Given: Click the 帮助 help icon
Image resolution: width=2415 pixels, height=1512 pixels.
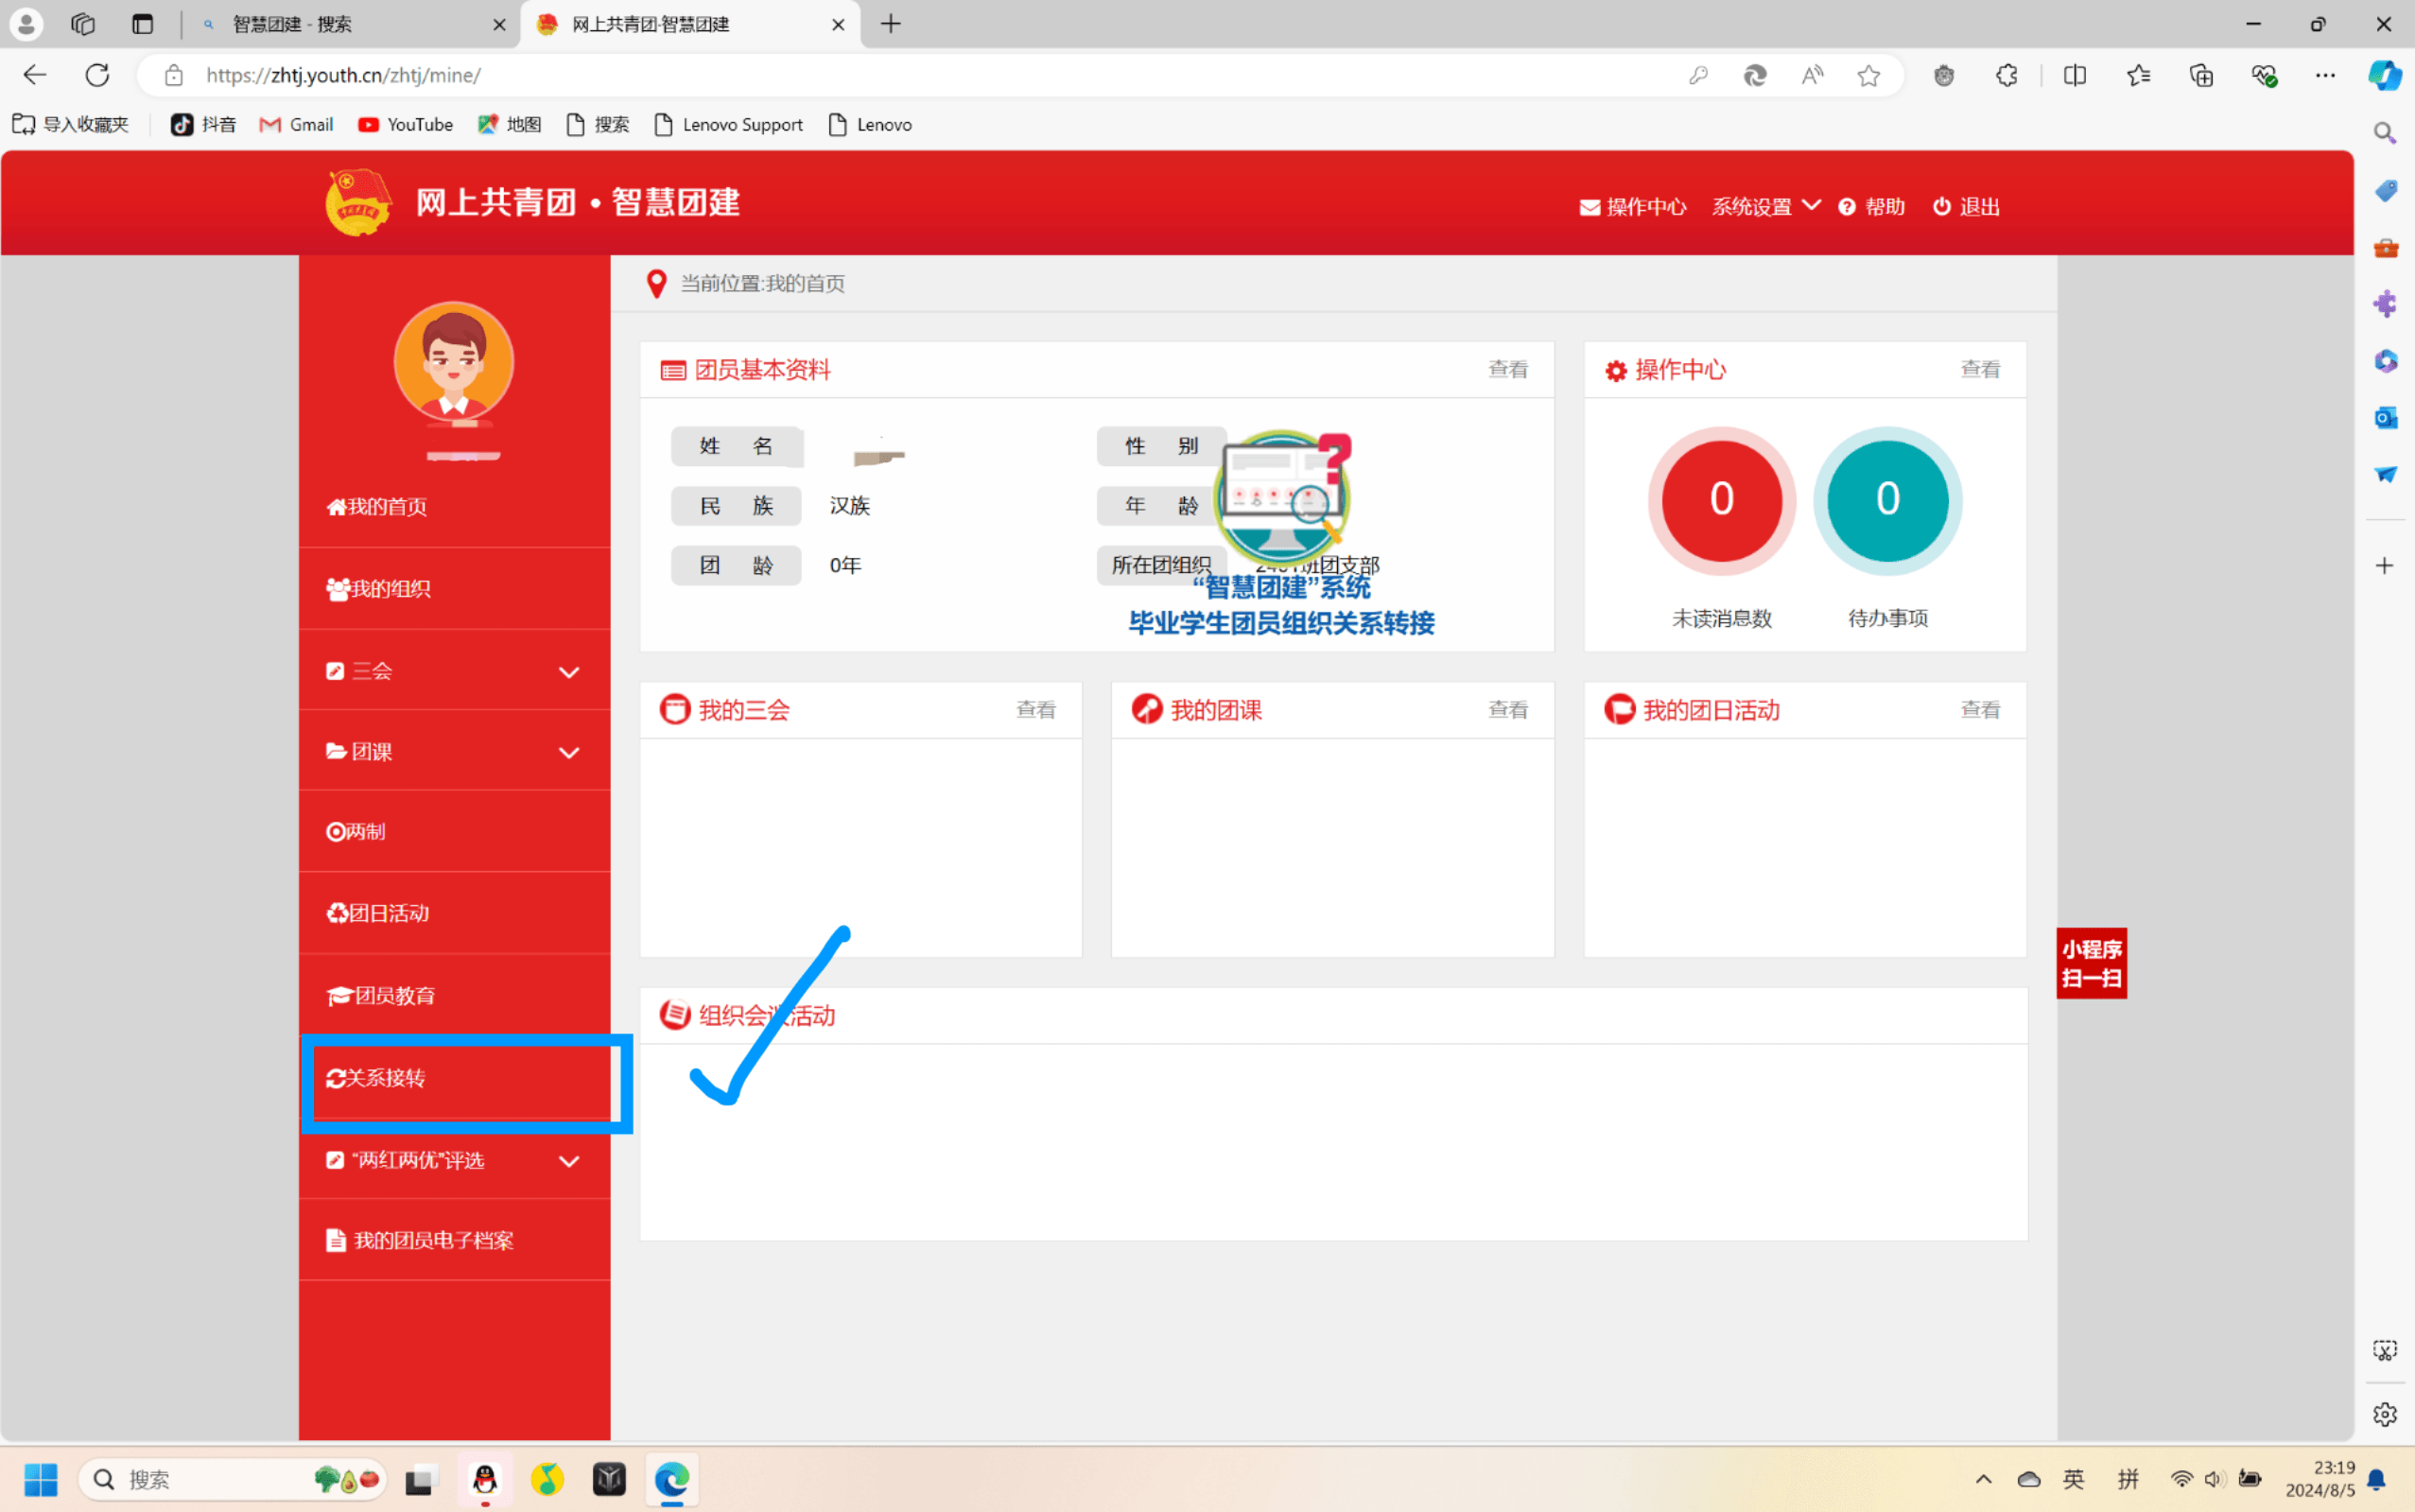Looking at the screenshot, I should click(x=1847, y=207).
